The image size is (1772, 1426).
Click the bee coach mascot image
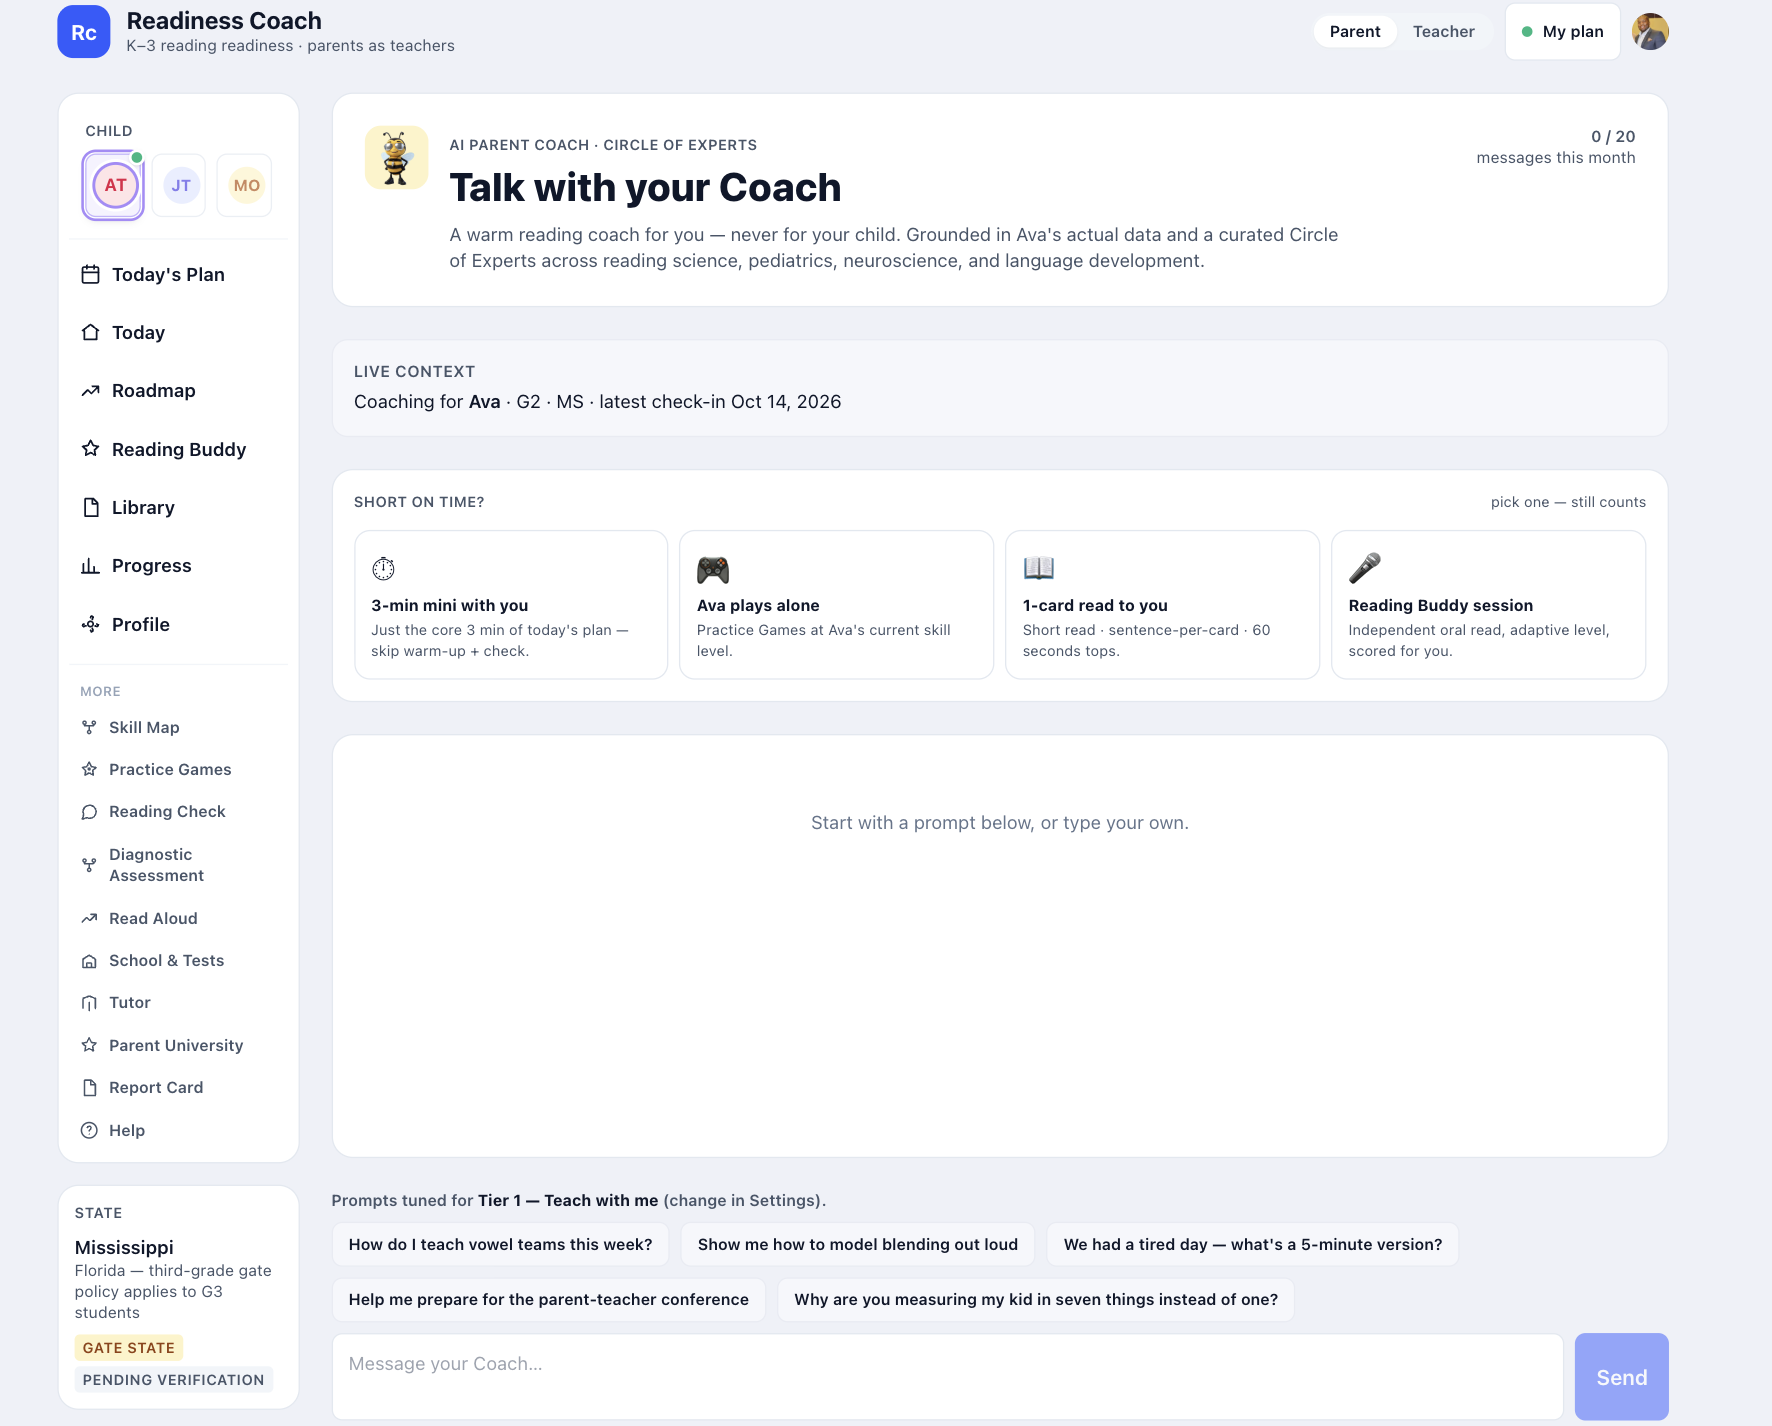(x=397, y=158)
